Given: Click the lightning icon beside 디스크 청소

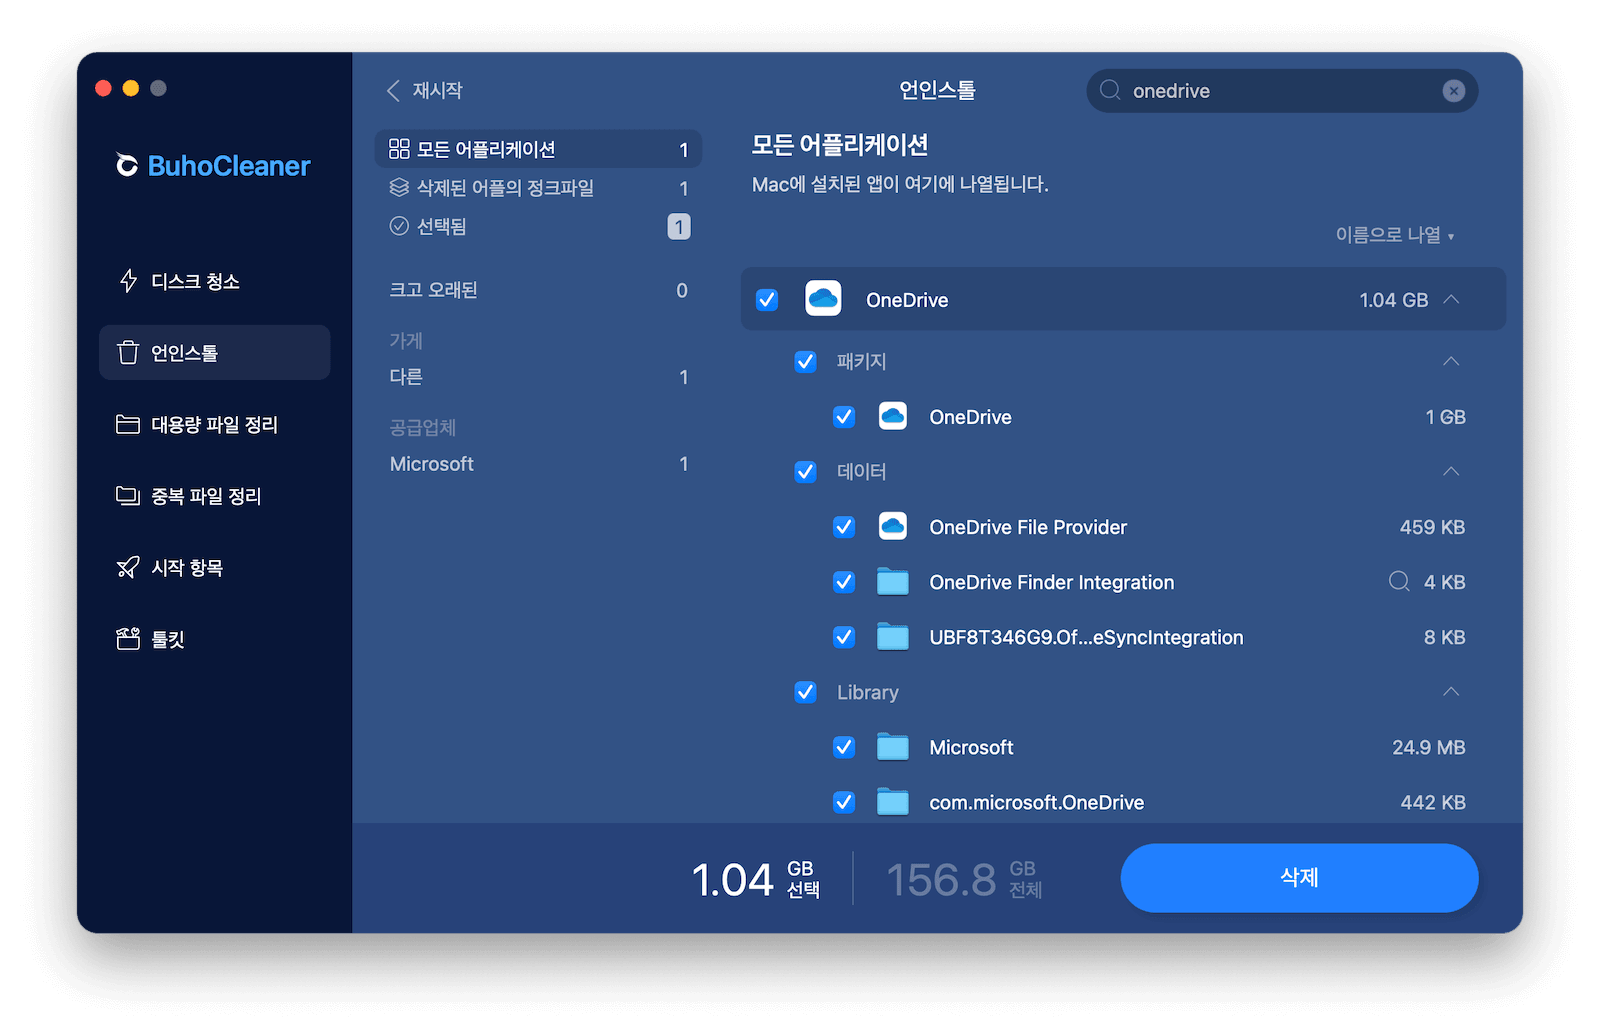Looking at the screenshot, I should point(128,281).
